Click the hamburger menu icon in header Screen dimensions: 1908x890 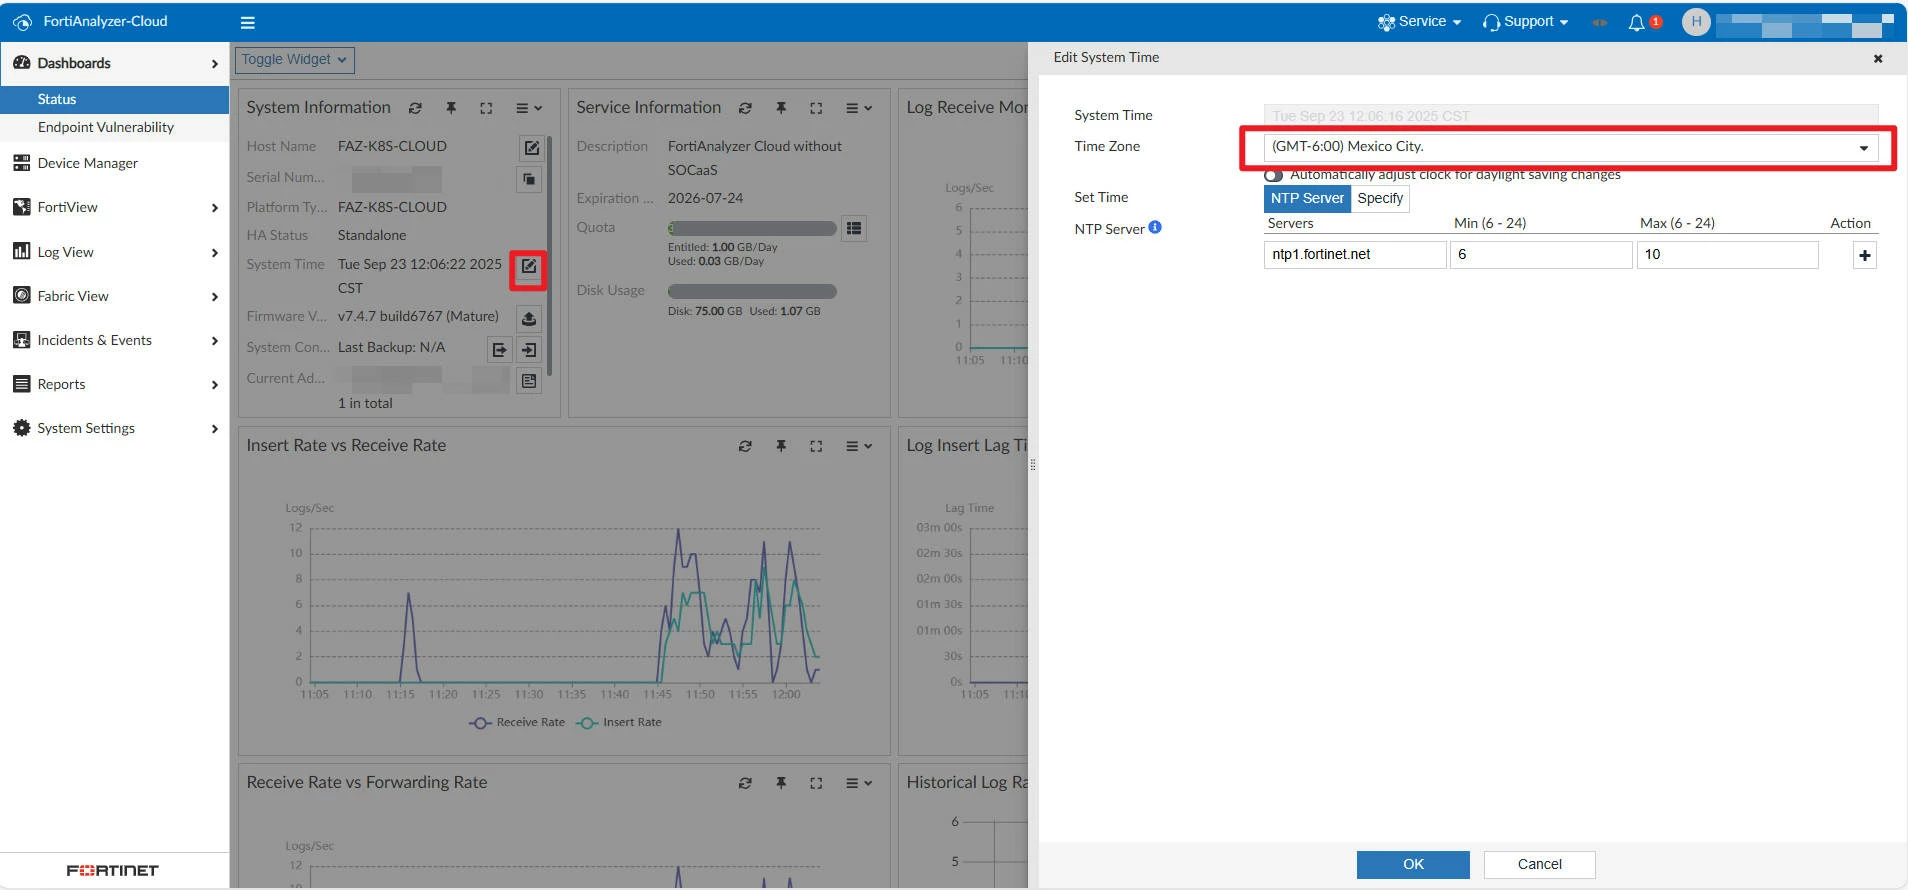point(248,22)
